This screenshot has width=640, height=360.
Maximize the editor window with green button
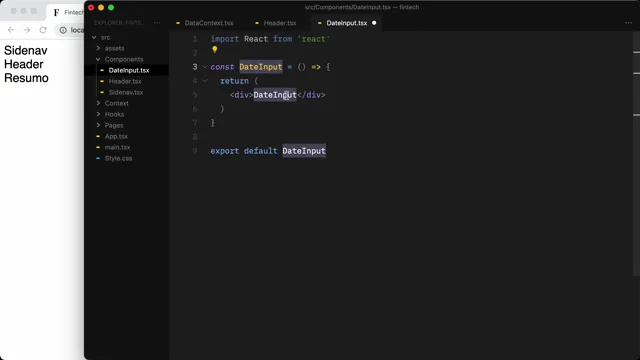[x=111, y=7]
